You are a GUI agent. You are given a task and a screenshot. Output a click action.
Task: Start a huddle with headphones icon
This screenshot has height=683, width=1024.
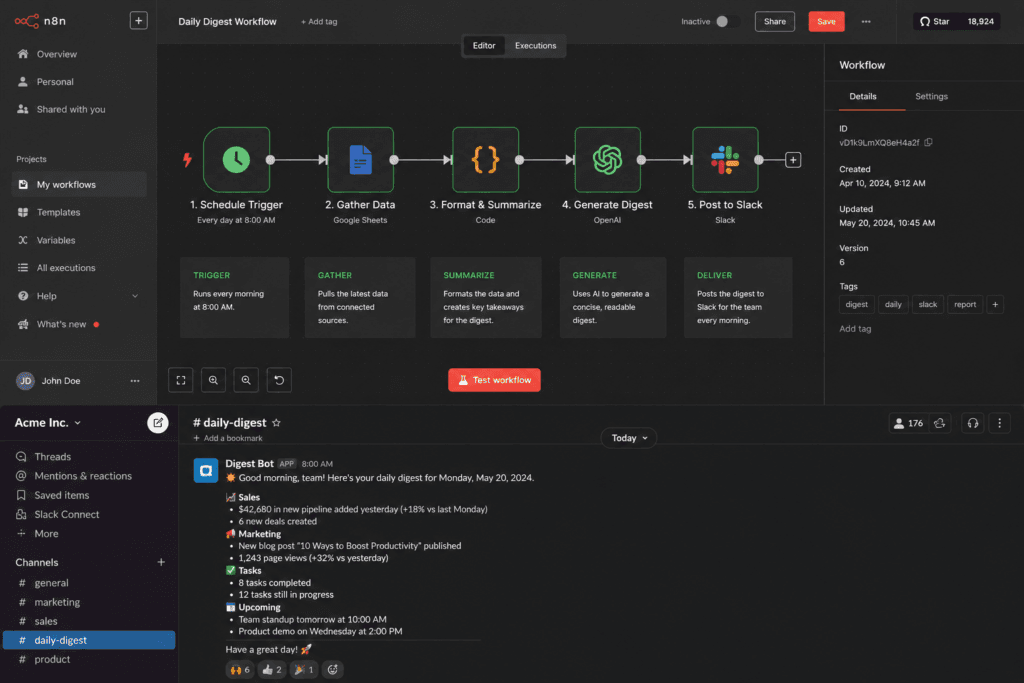click(972, 423)
